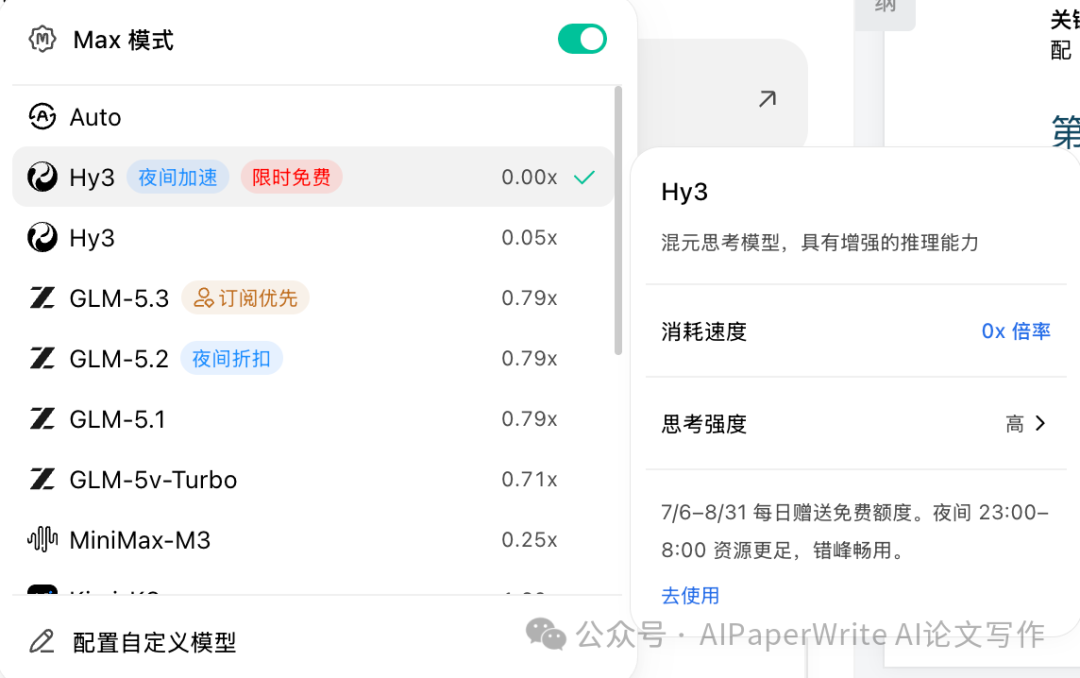Choose the GLM-5.1 model
Viewport: 1080px width, 678px height.
coord(313,419)
